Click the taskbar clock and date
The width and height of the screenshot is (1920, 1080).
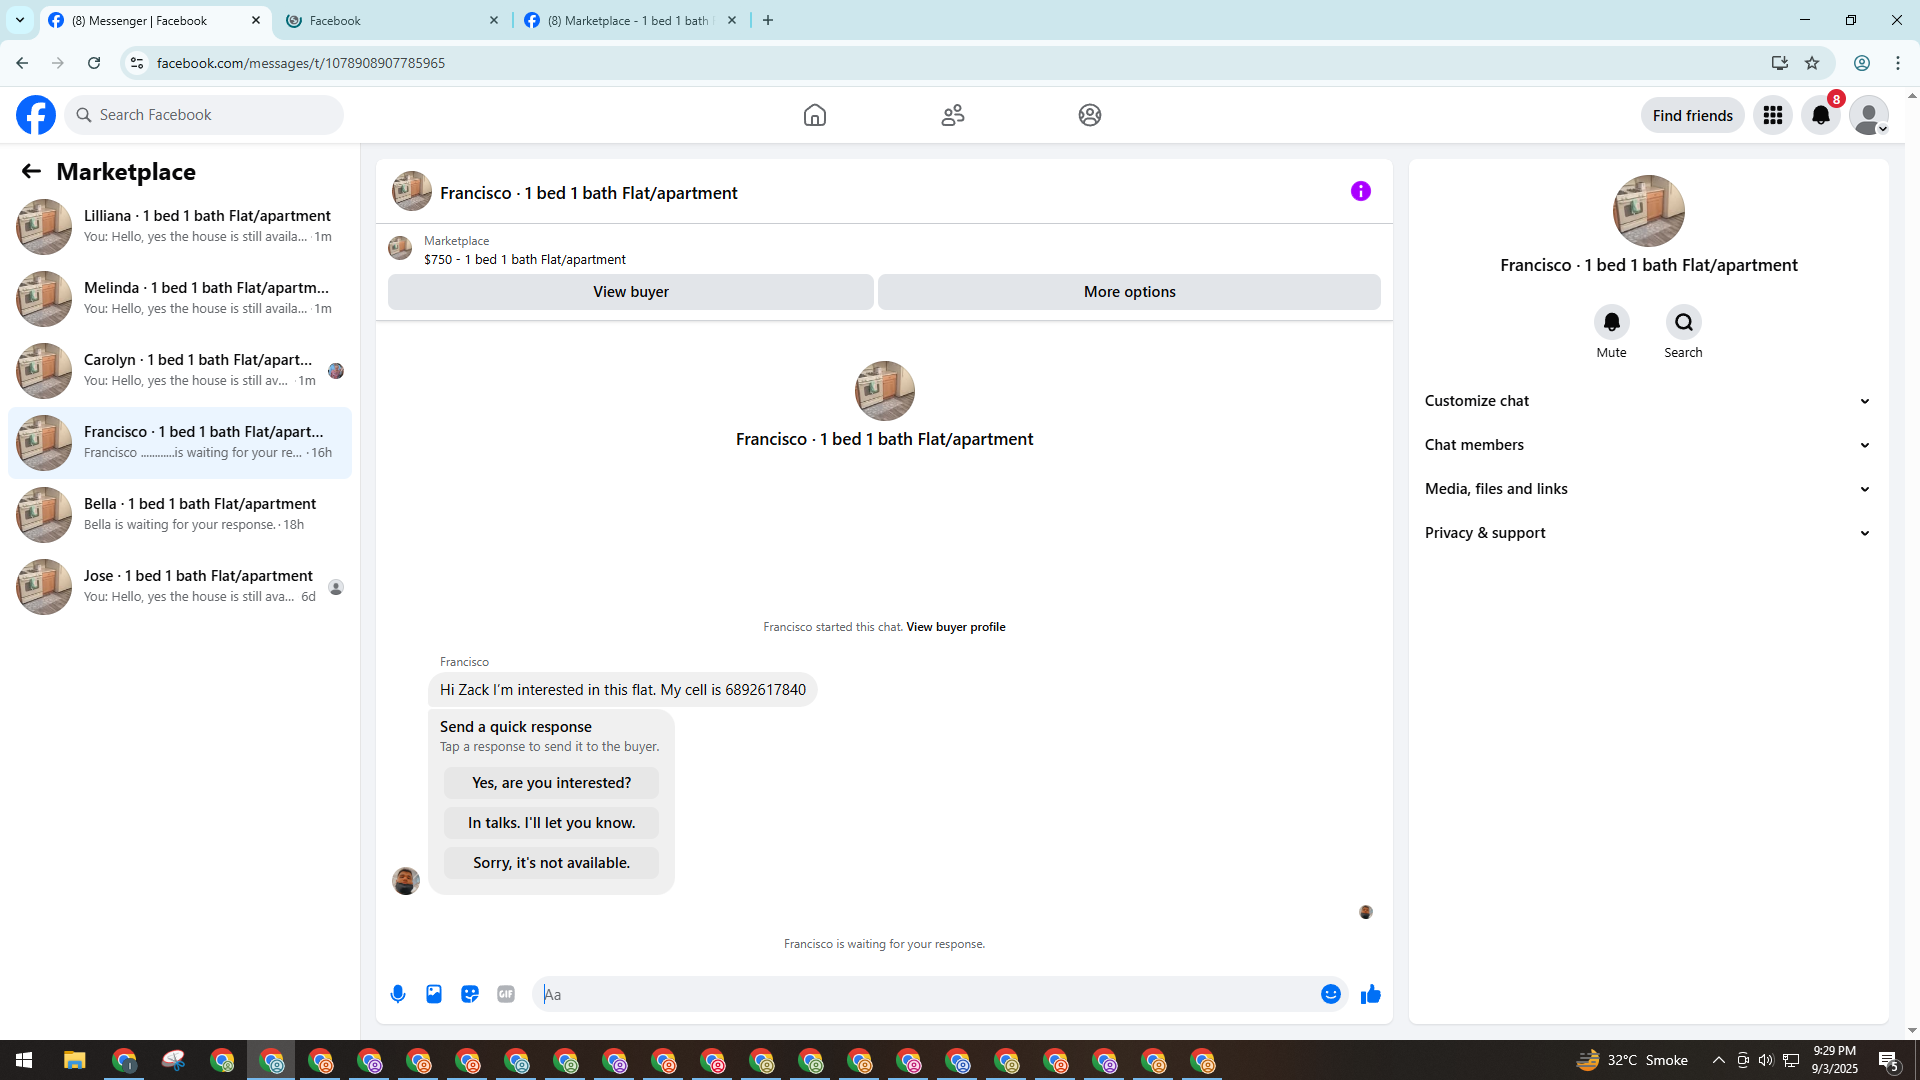pyautogui.click(x=1835, y=1060)
